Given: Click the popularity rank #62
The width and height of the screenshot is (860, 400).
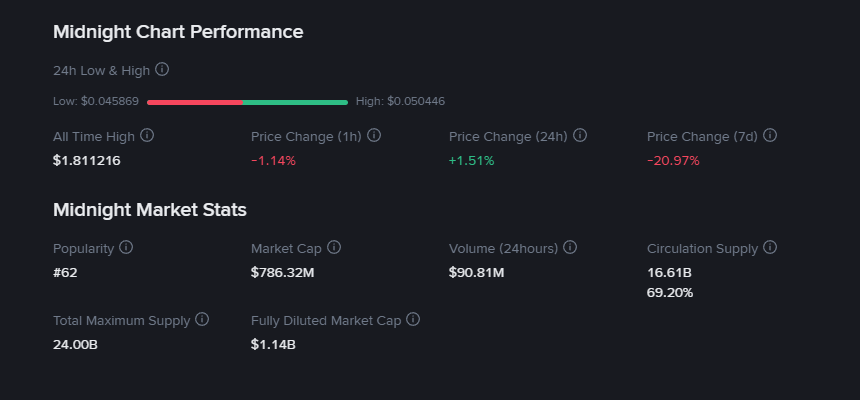Looking at the screenshot, I should [66, 272].
